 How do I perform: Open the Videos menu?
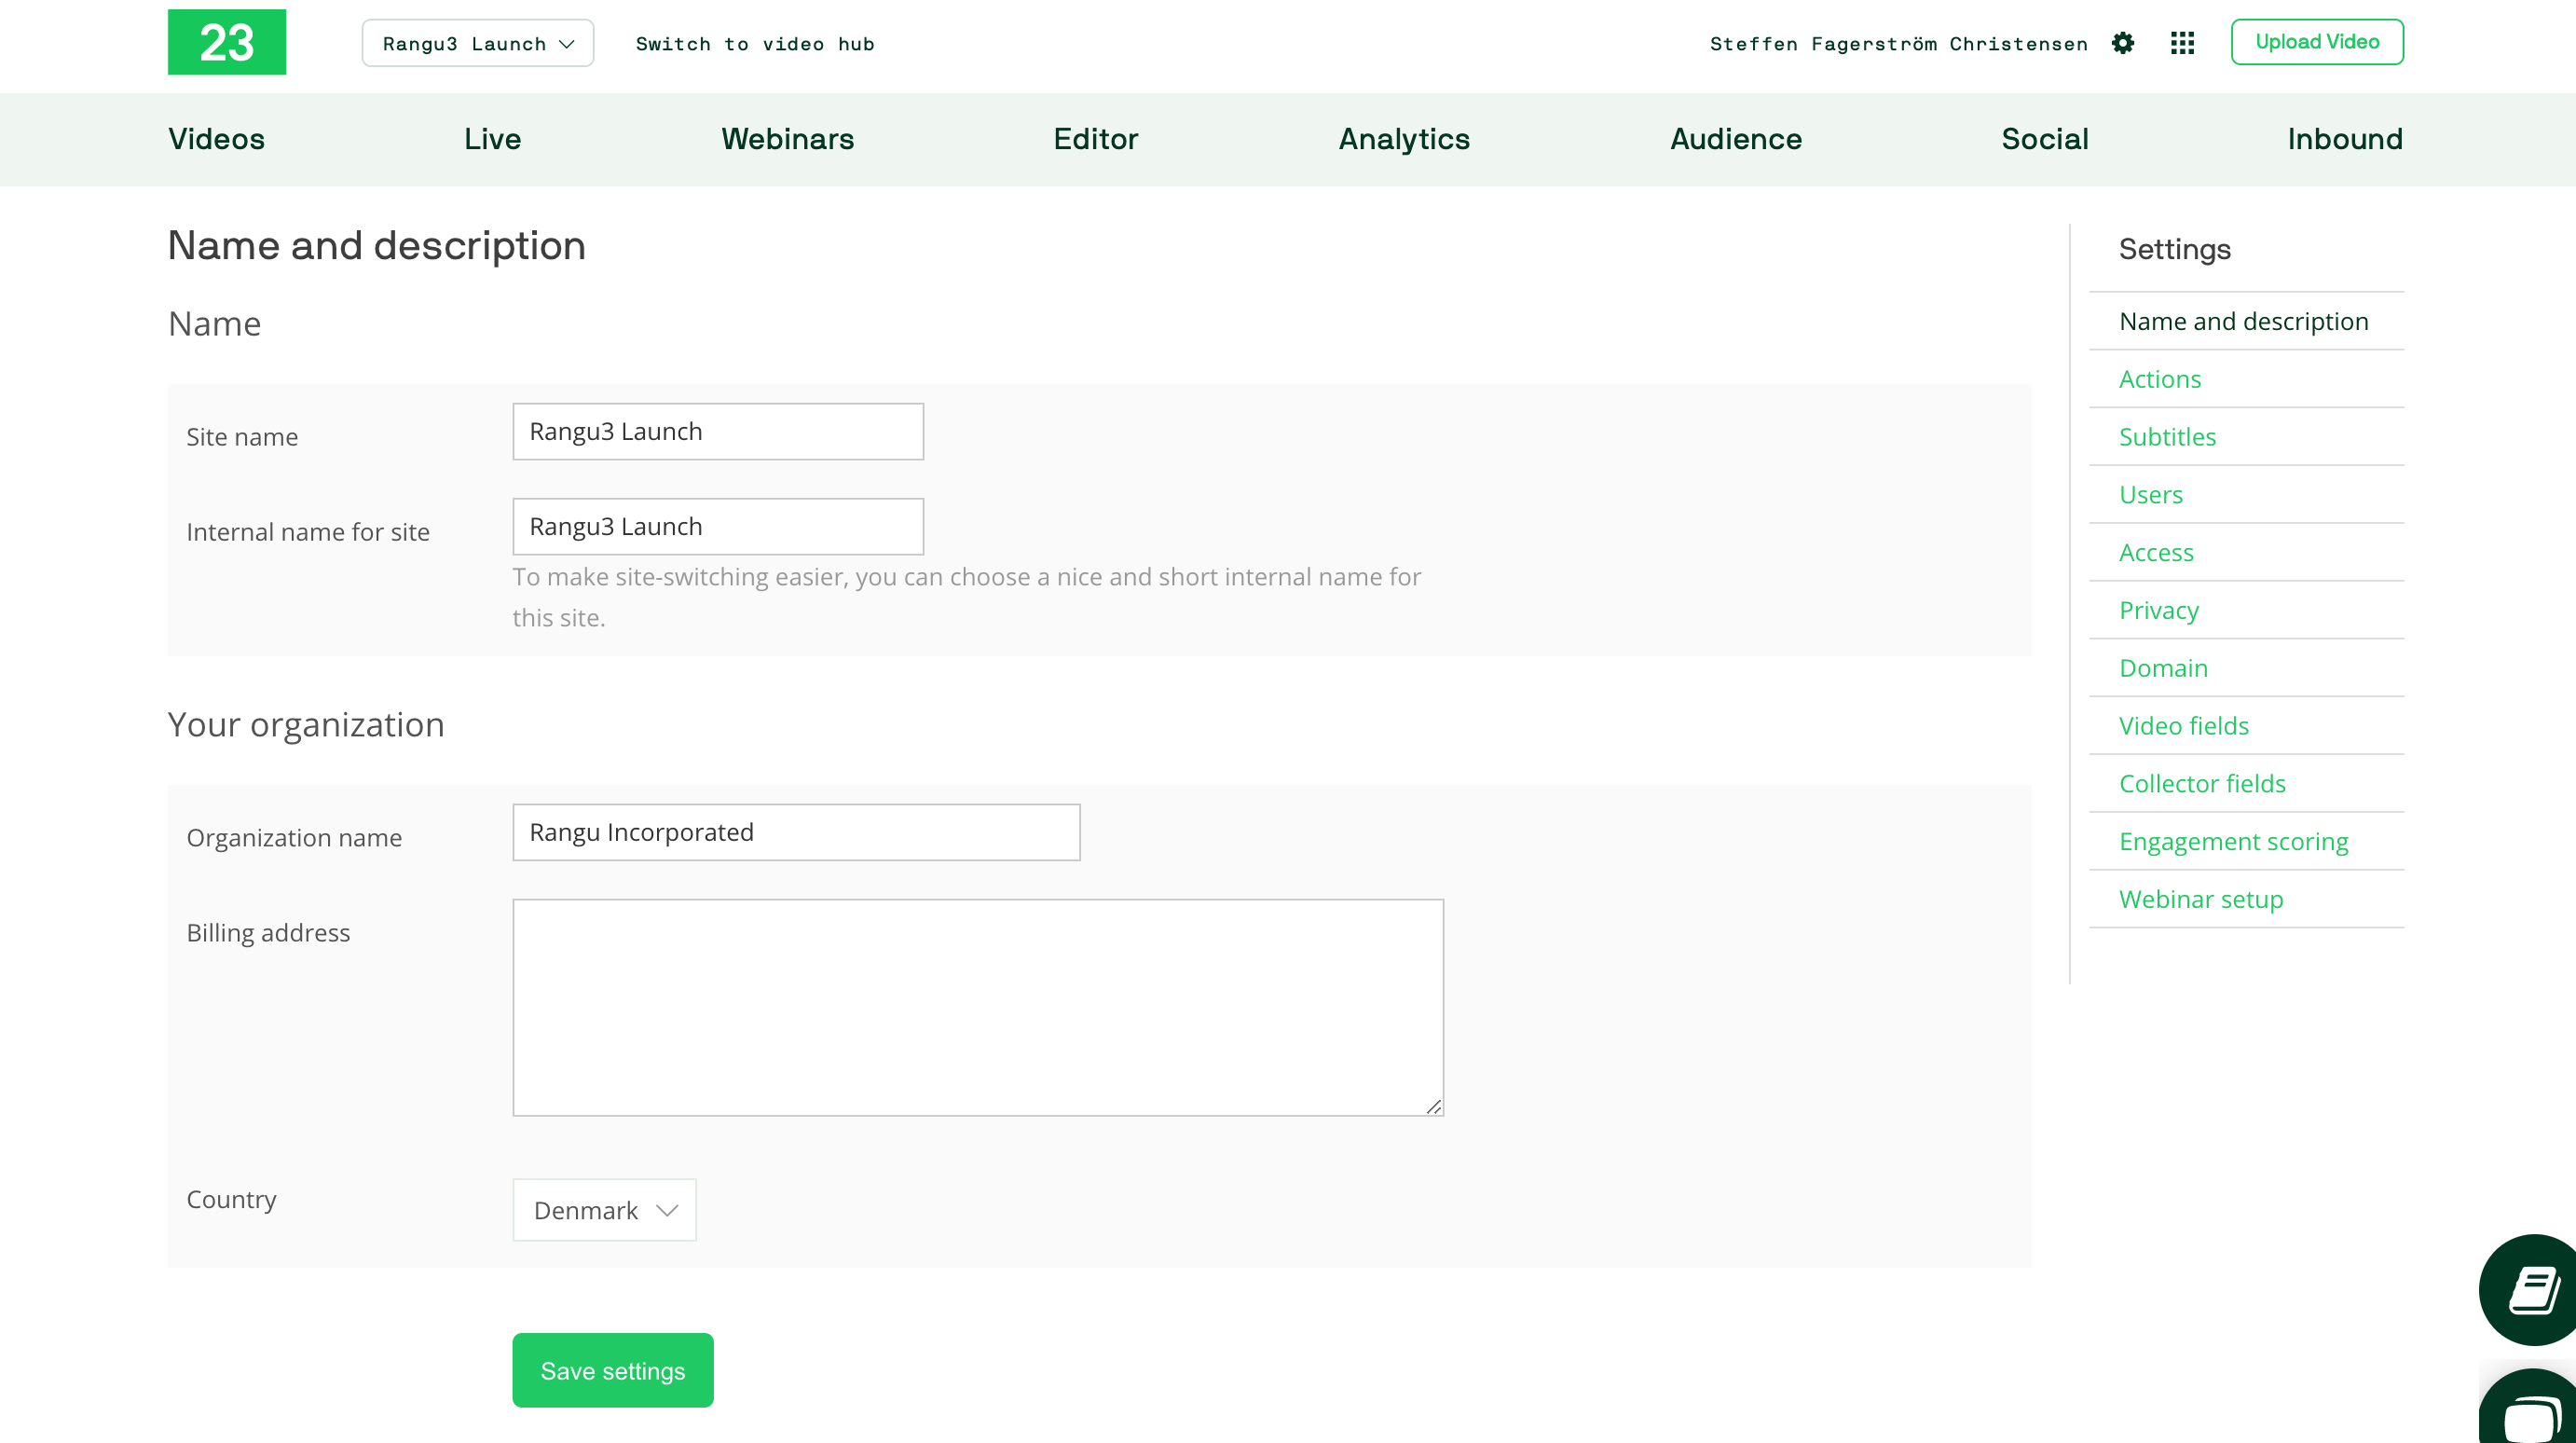pos(216,139)
